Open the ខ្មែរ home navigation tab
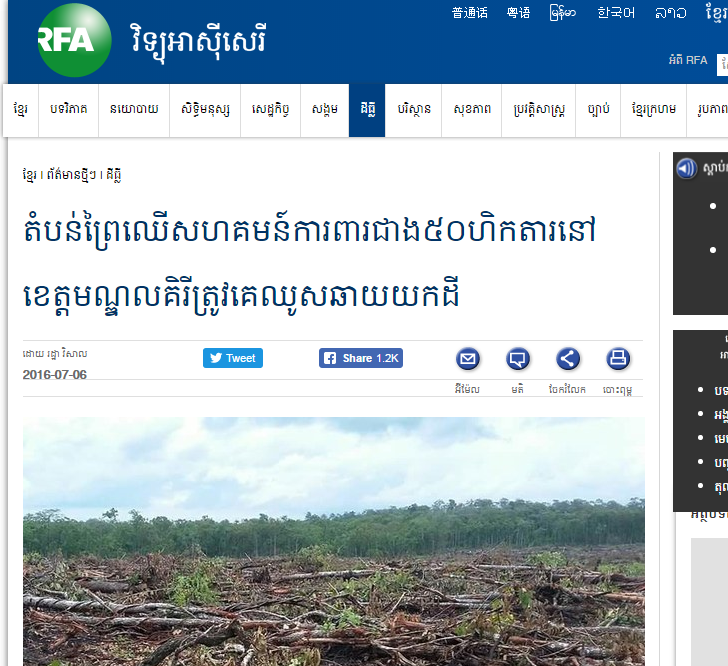 (x=21, y=109)
